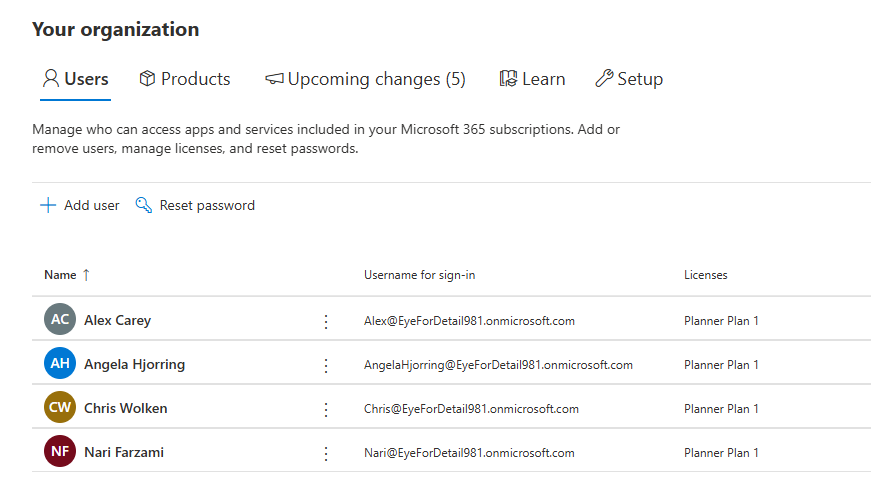
Task: Click the sort arrow beside Name column
Action: point(86,275)
